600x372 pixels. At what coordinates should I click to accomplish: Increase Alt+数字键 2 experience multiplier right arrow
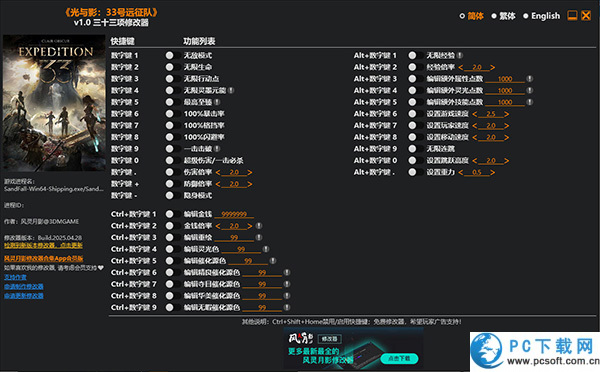point(492,67)
